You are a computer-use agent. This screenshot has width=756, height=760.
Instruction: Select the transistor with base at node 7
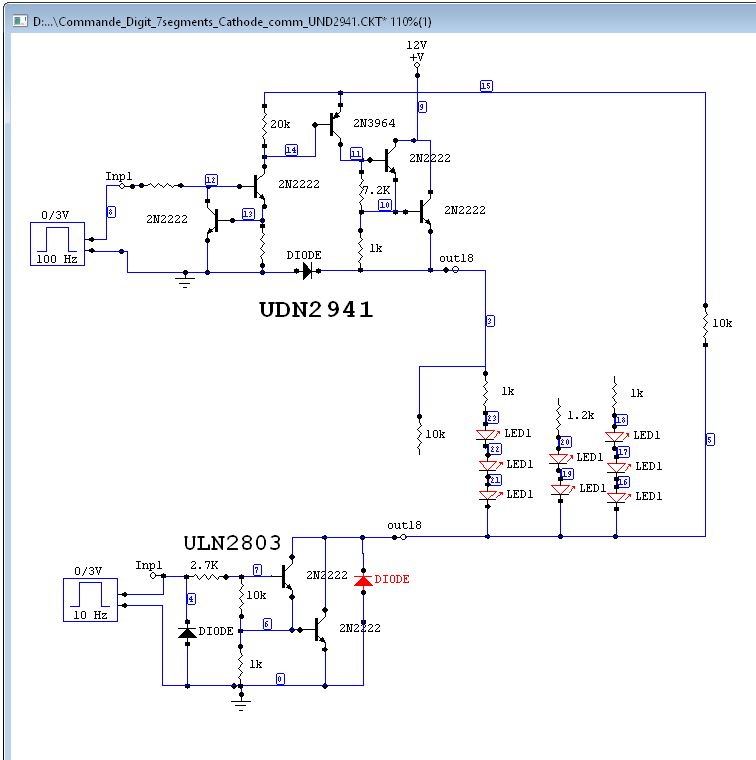[286, 576]
